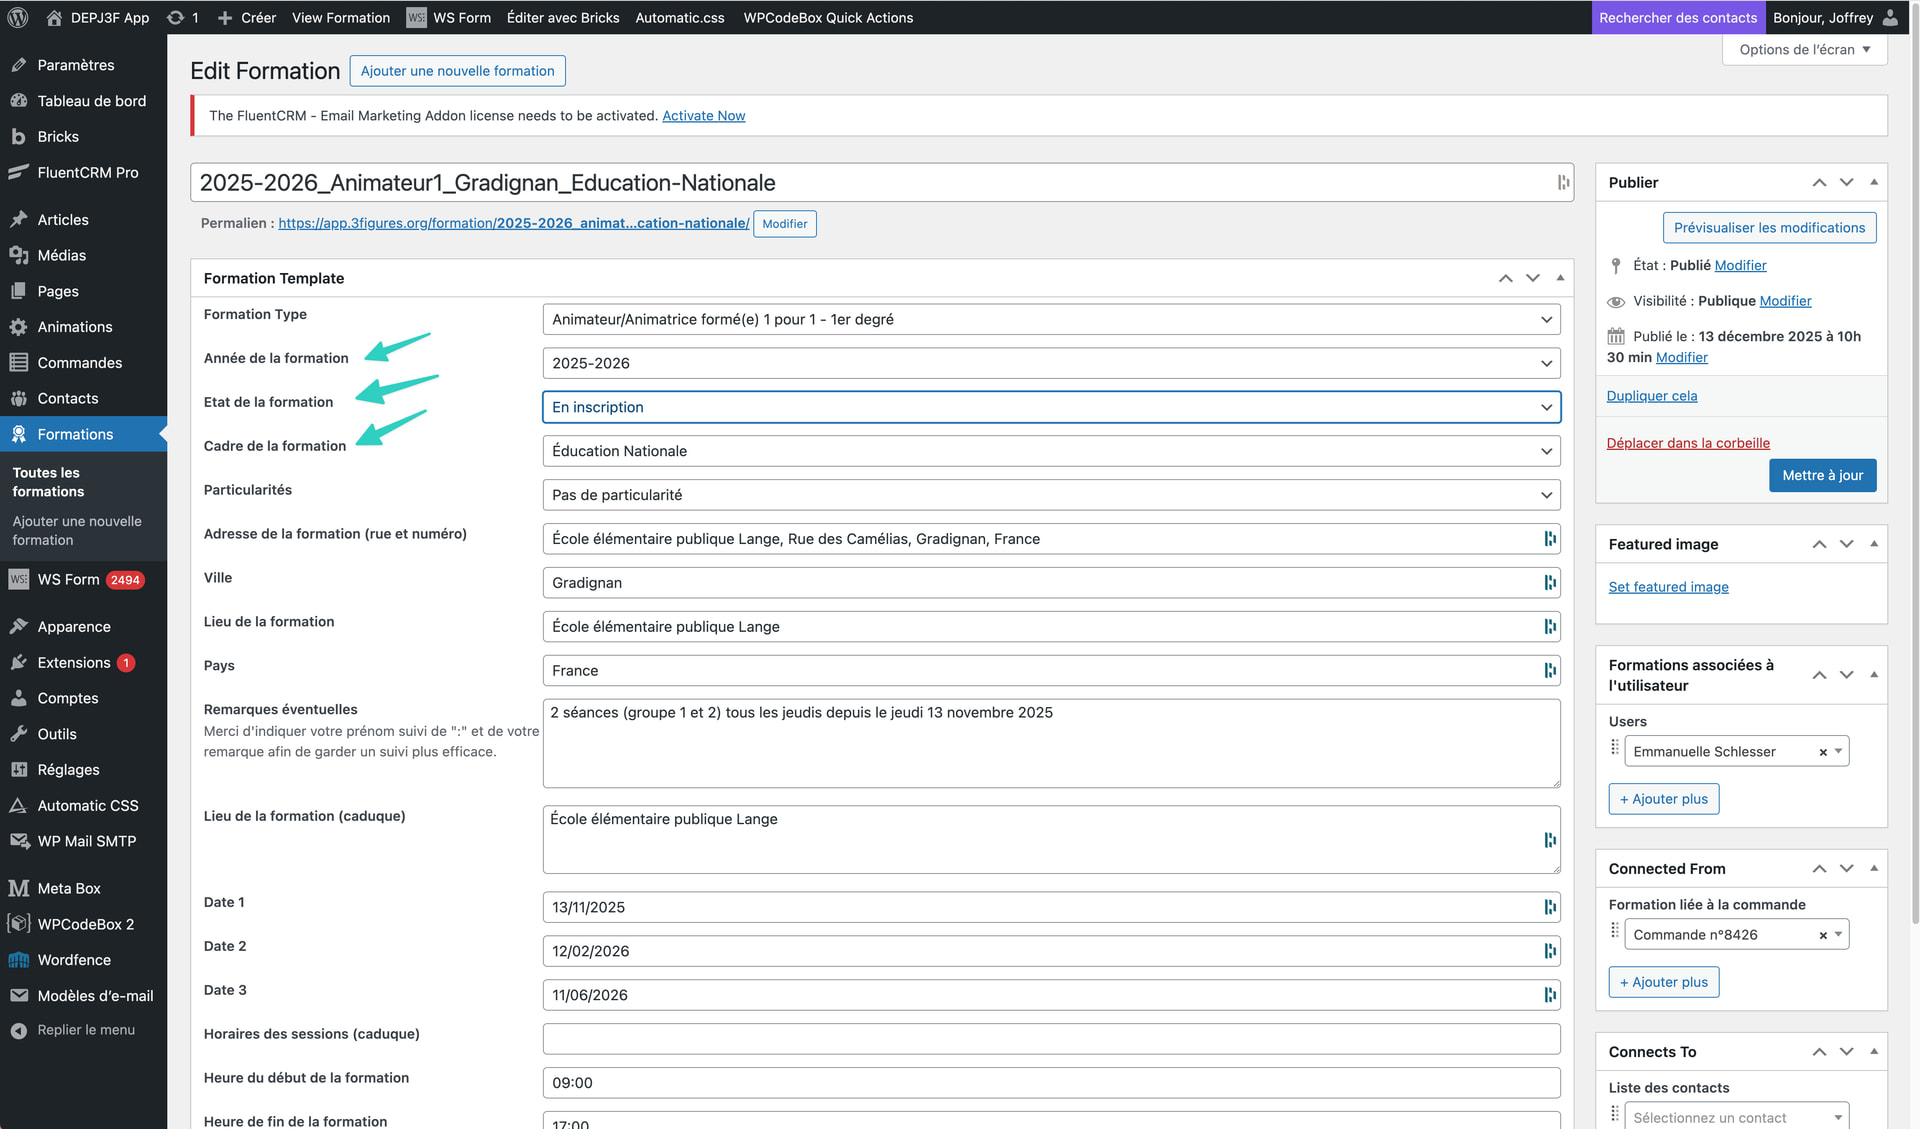The height and width of the screenshot is (1129, 1920).
Task: Open Éditer avec Bricks in the admin bar
Action: point(562,17)
